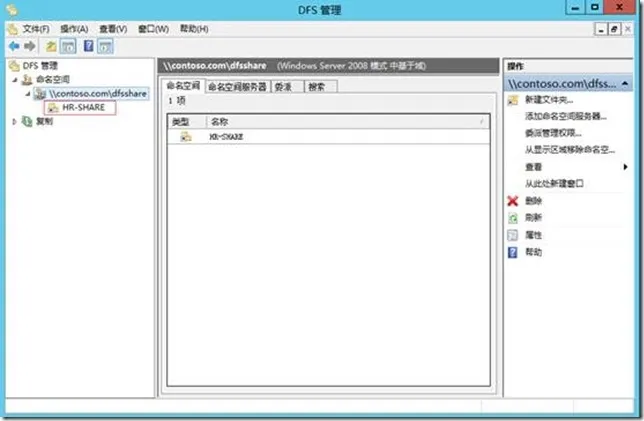Click the Back arrow toolbar icon
Viewport: 644px width, 421px height.
[14, 46]
